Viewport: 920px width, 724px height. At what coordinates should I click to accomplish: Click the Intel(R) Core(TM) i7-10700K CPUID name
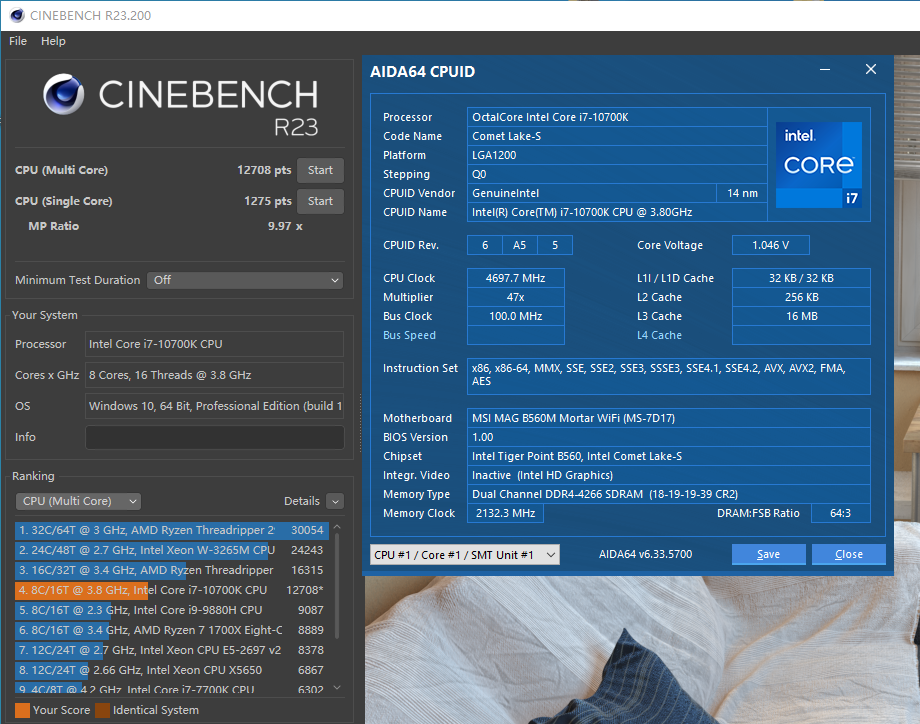[617, 212]
